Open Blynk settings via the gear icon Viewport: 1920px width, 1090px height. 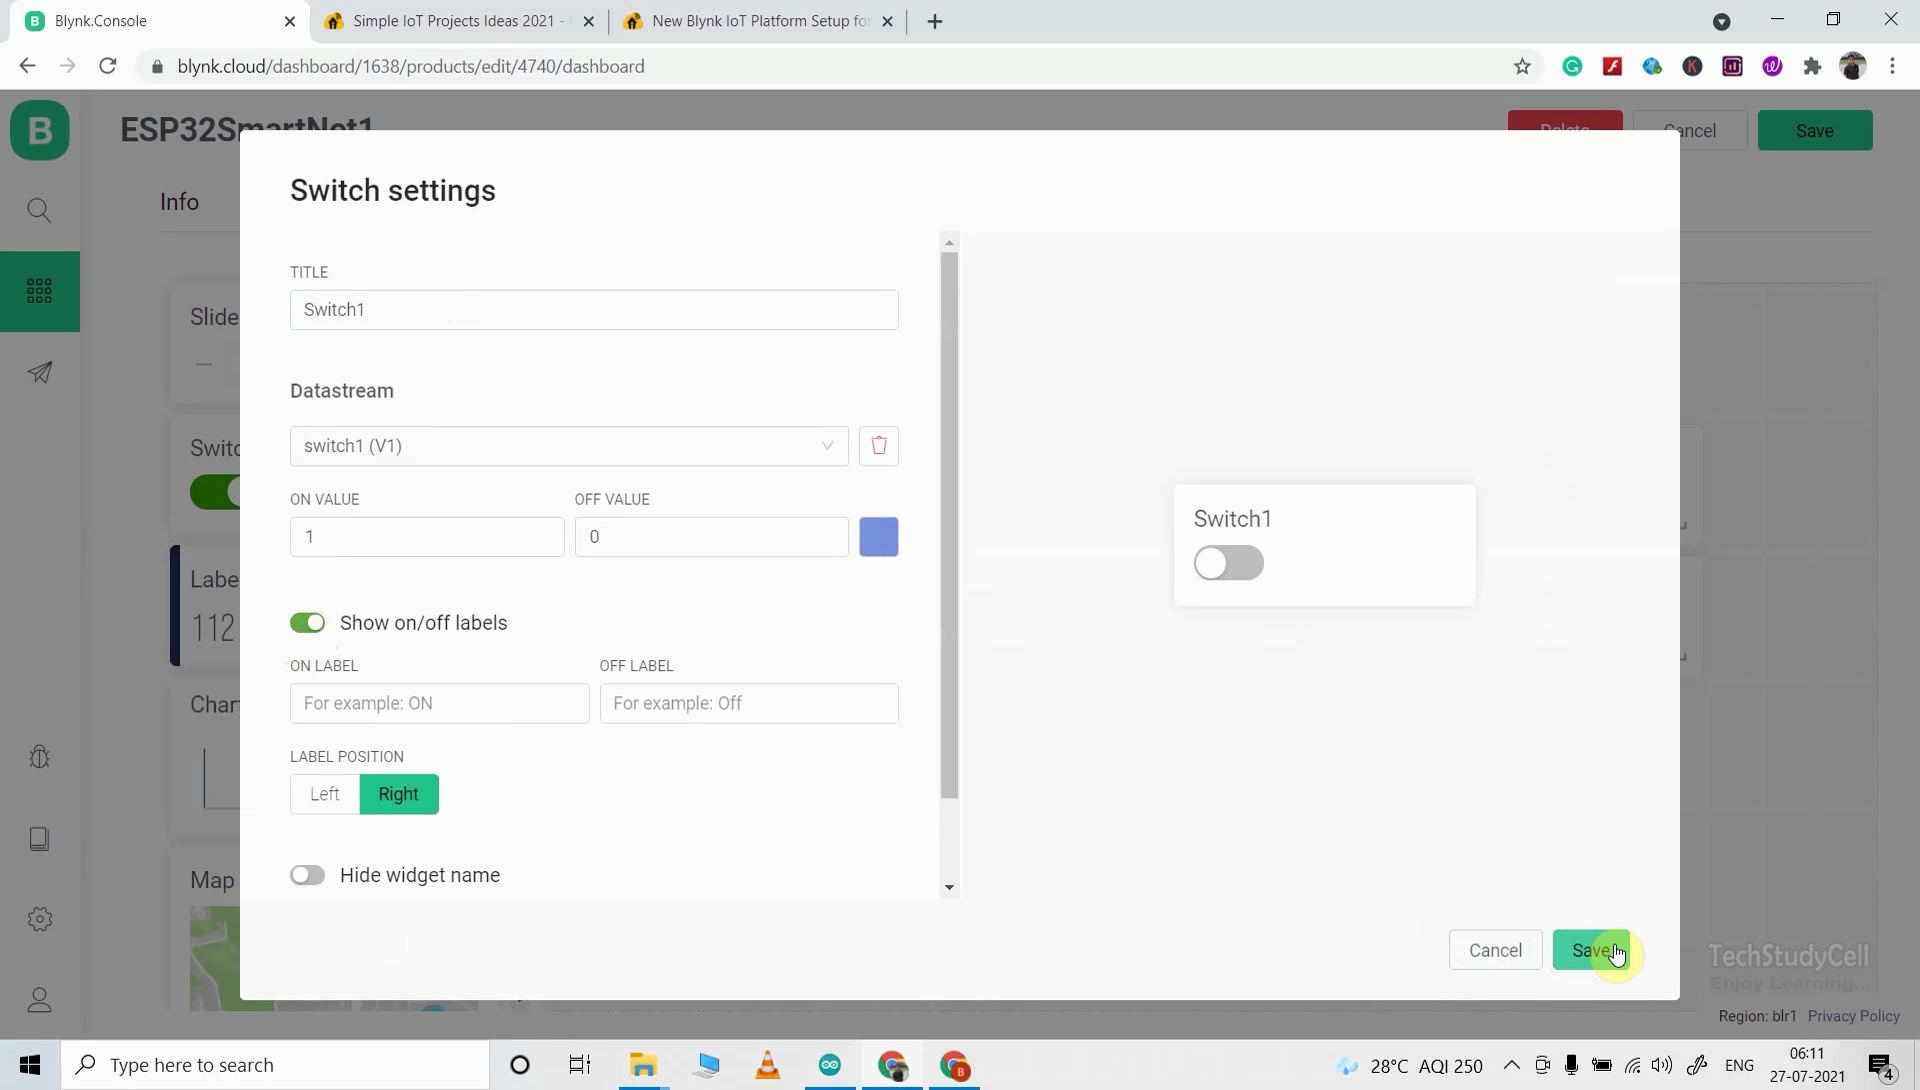(x=39, y=919)
